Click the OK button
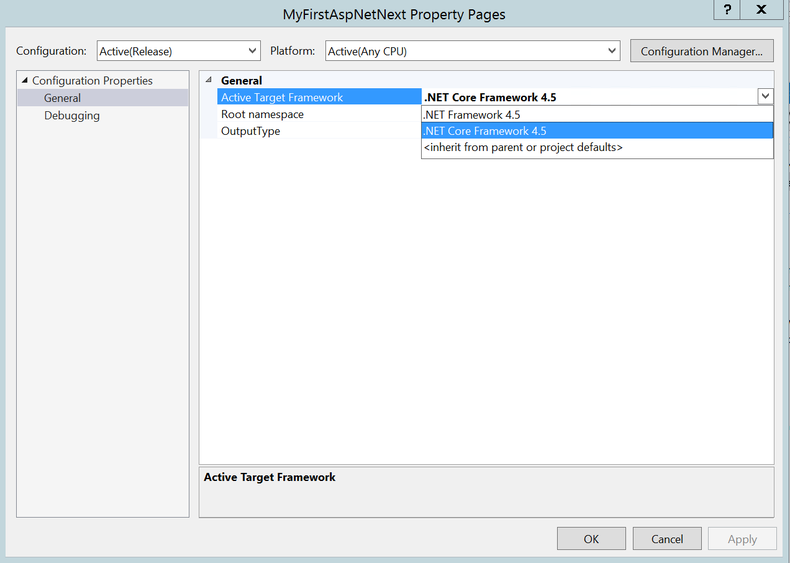The width and height of the screenshot is (790, 563). (591, 539)
